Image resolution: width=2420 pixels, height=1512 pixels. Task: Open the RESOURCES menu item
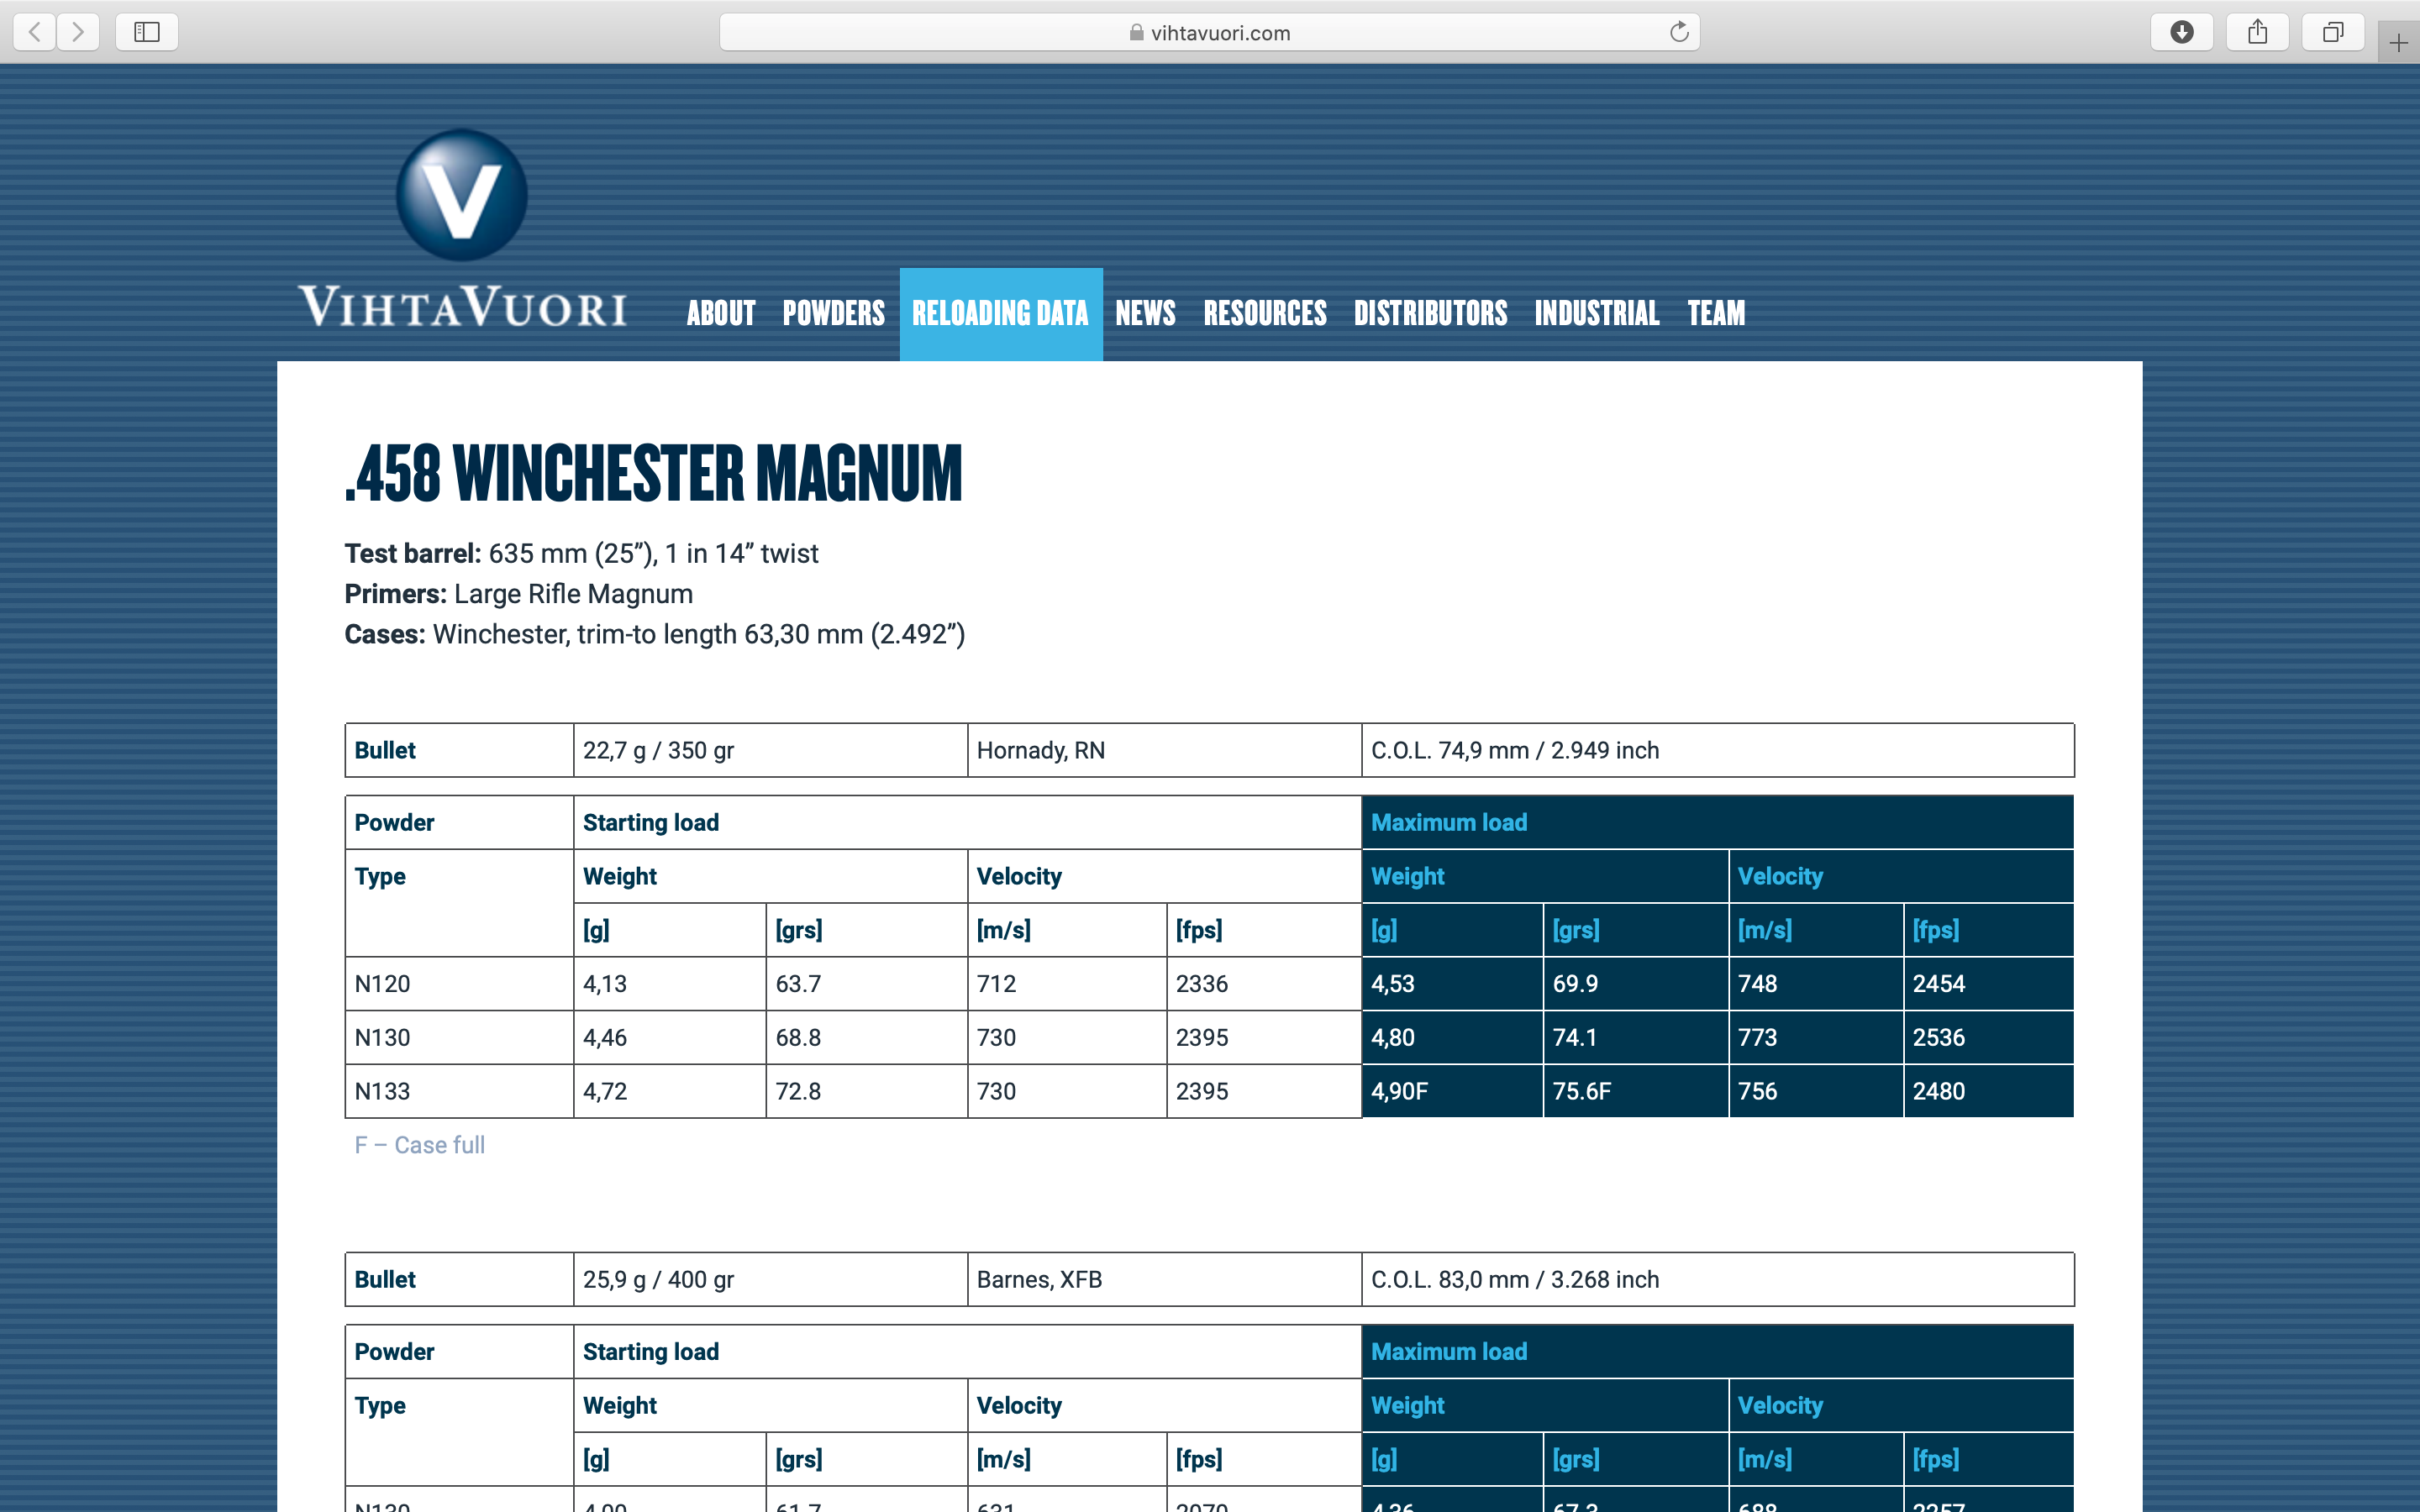1265,313
